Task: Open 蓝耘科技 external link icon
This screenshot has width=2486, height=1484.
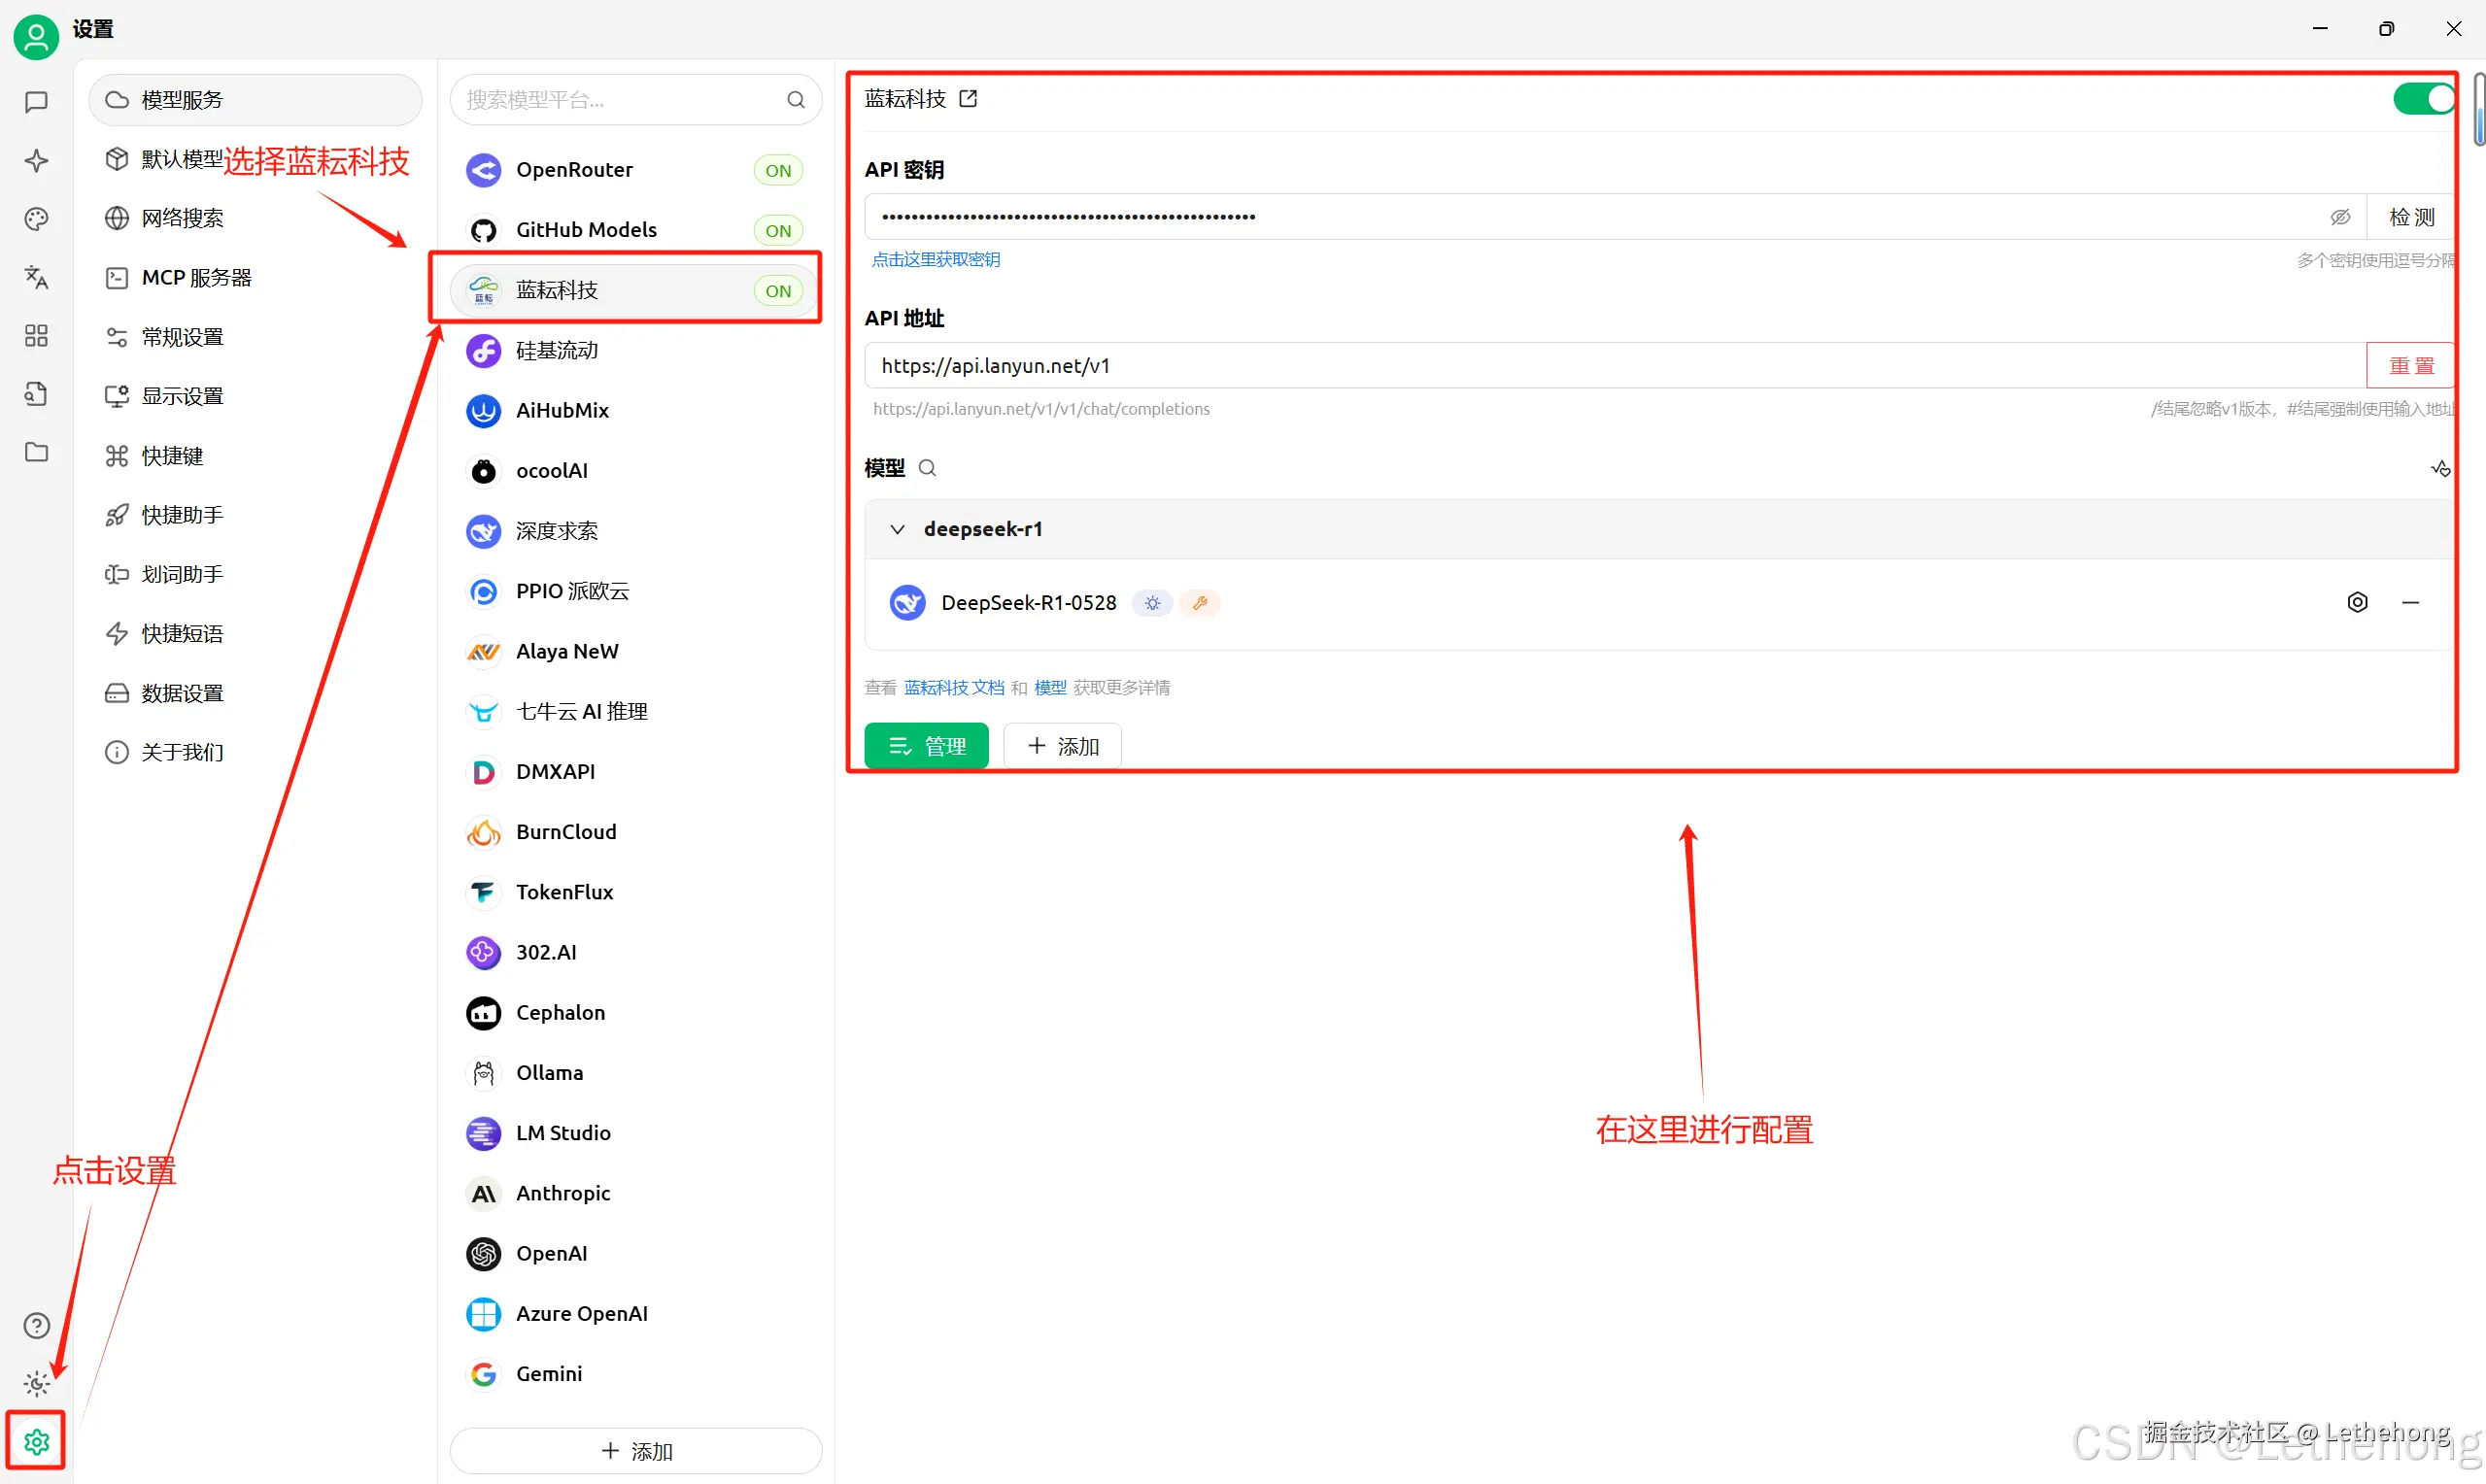Action: (968, 99)
